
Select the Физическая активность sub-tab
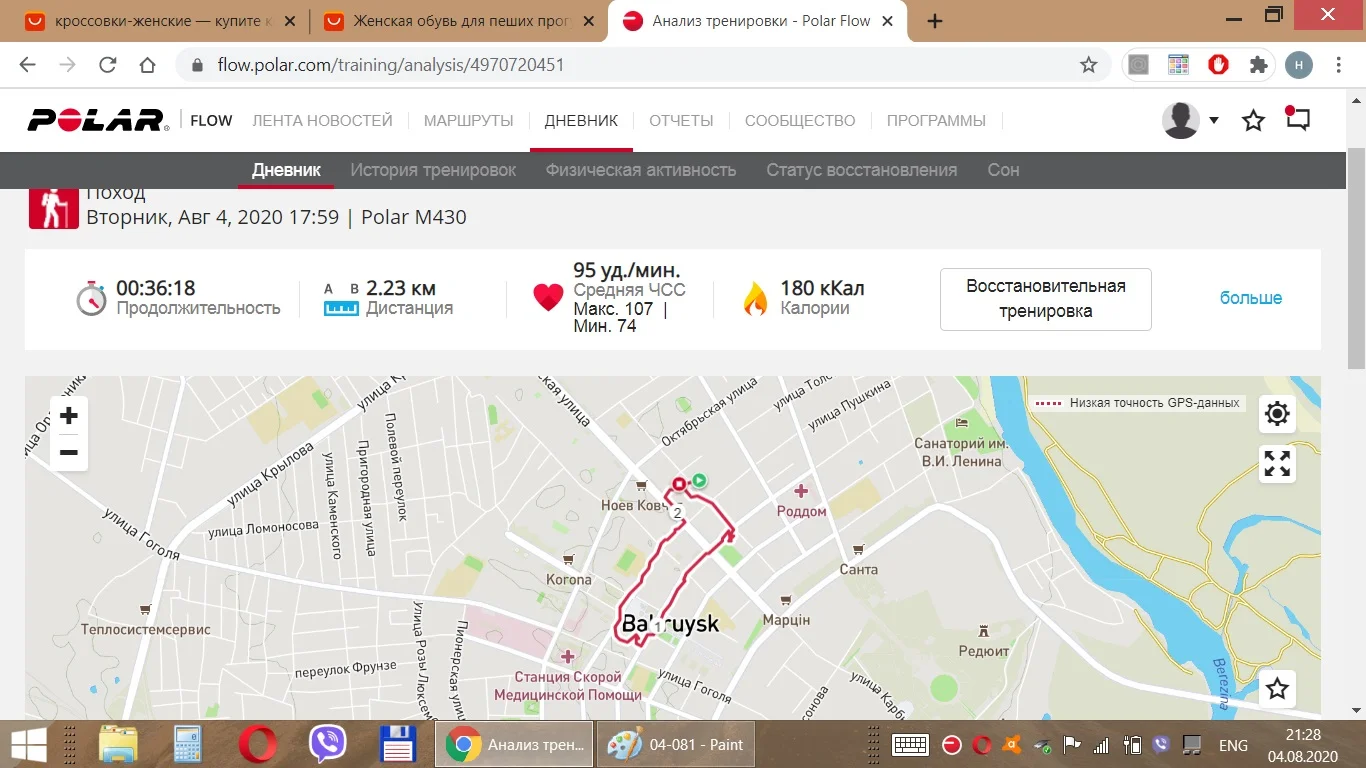pyautogui.click(x=641, y=170)
